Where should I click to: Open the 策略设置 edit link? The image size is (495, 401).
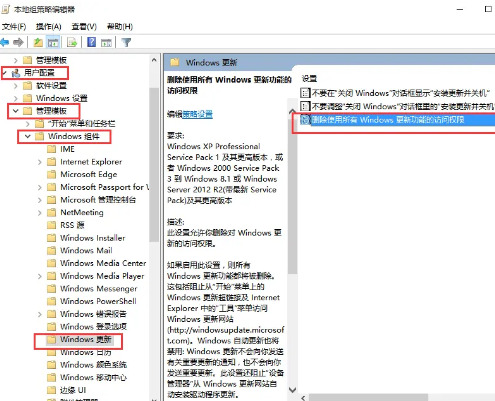[197, 114]
